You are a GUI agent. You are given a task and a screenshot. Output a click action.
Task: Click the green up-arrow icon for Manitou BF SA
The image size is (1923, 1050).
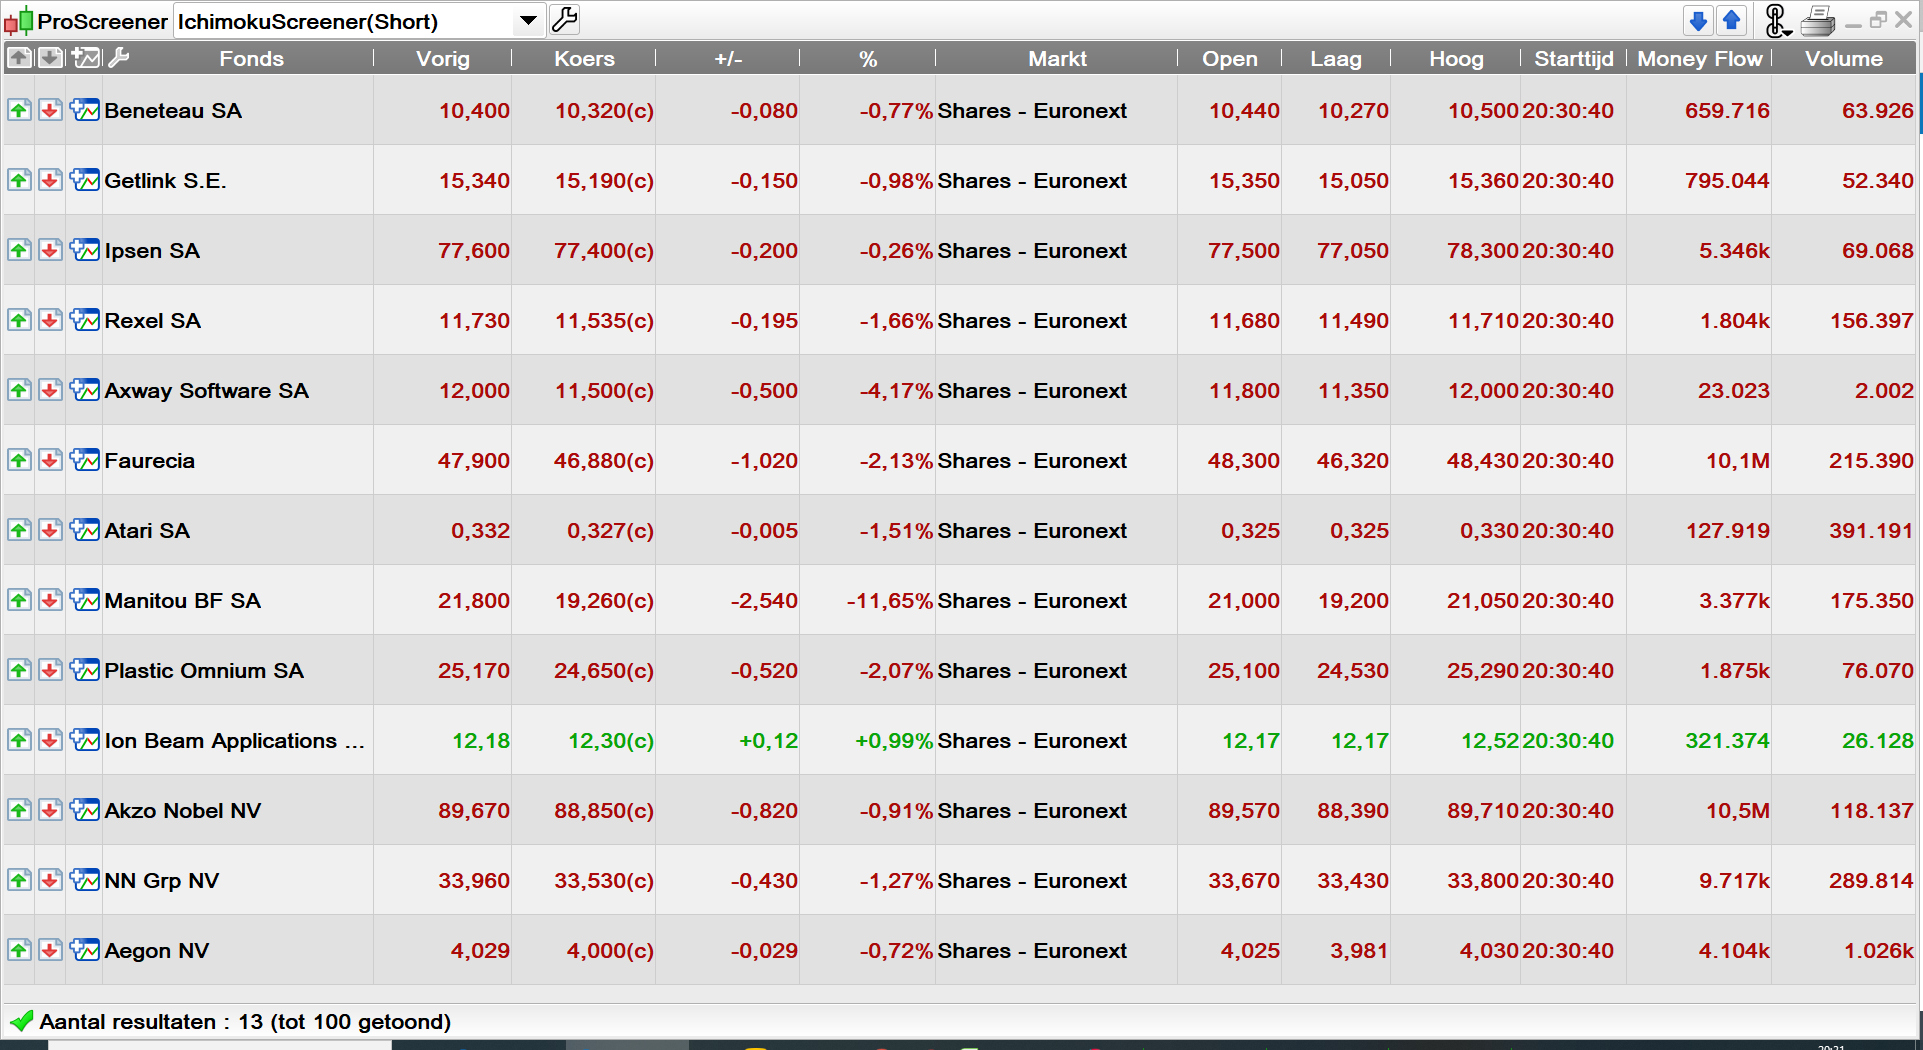[x=19, y=600]
